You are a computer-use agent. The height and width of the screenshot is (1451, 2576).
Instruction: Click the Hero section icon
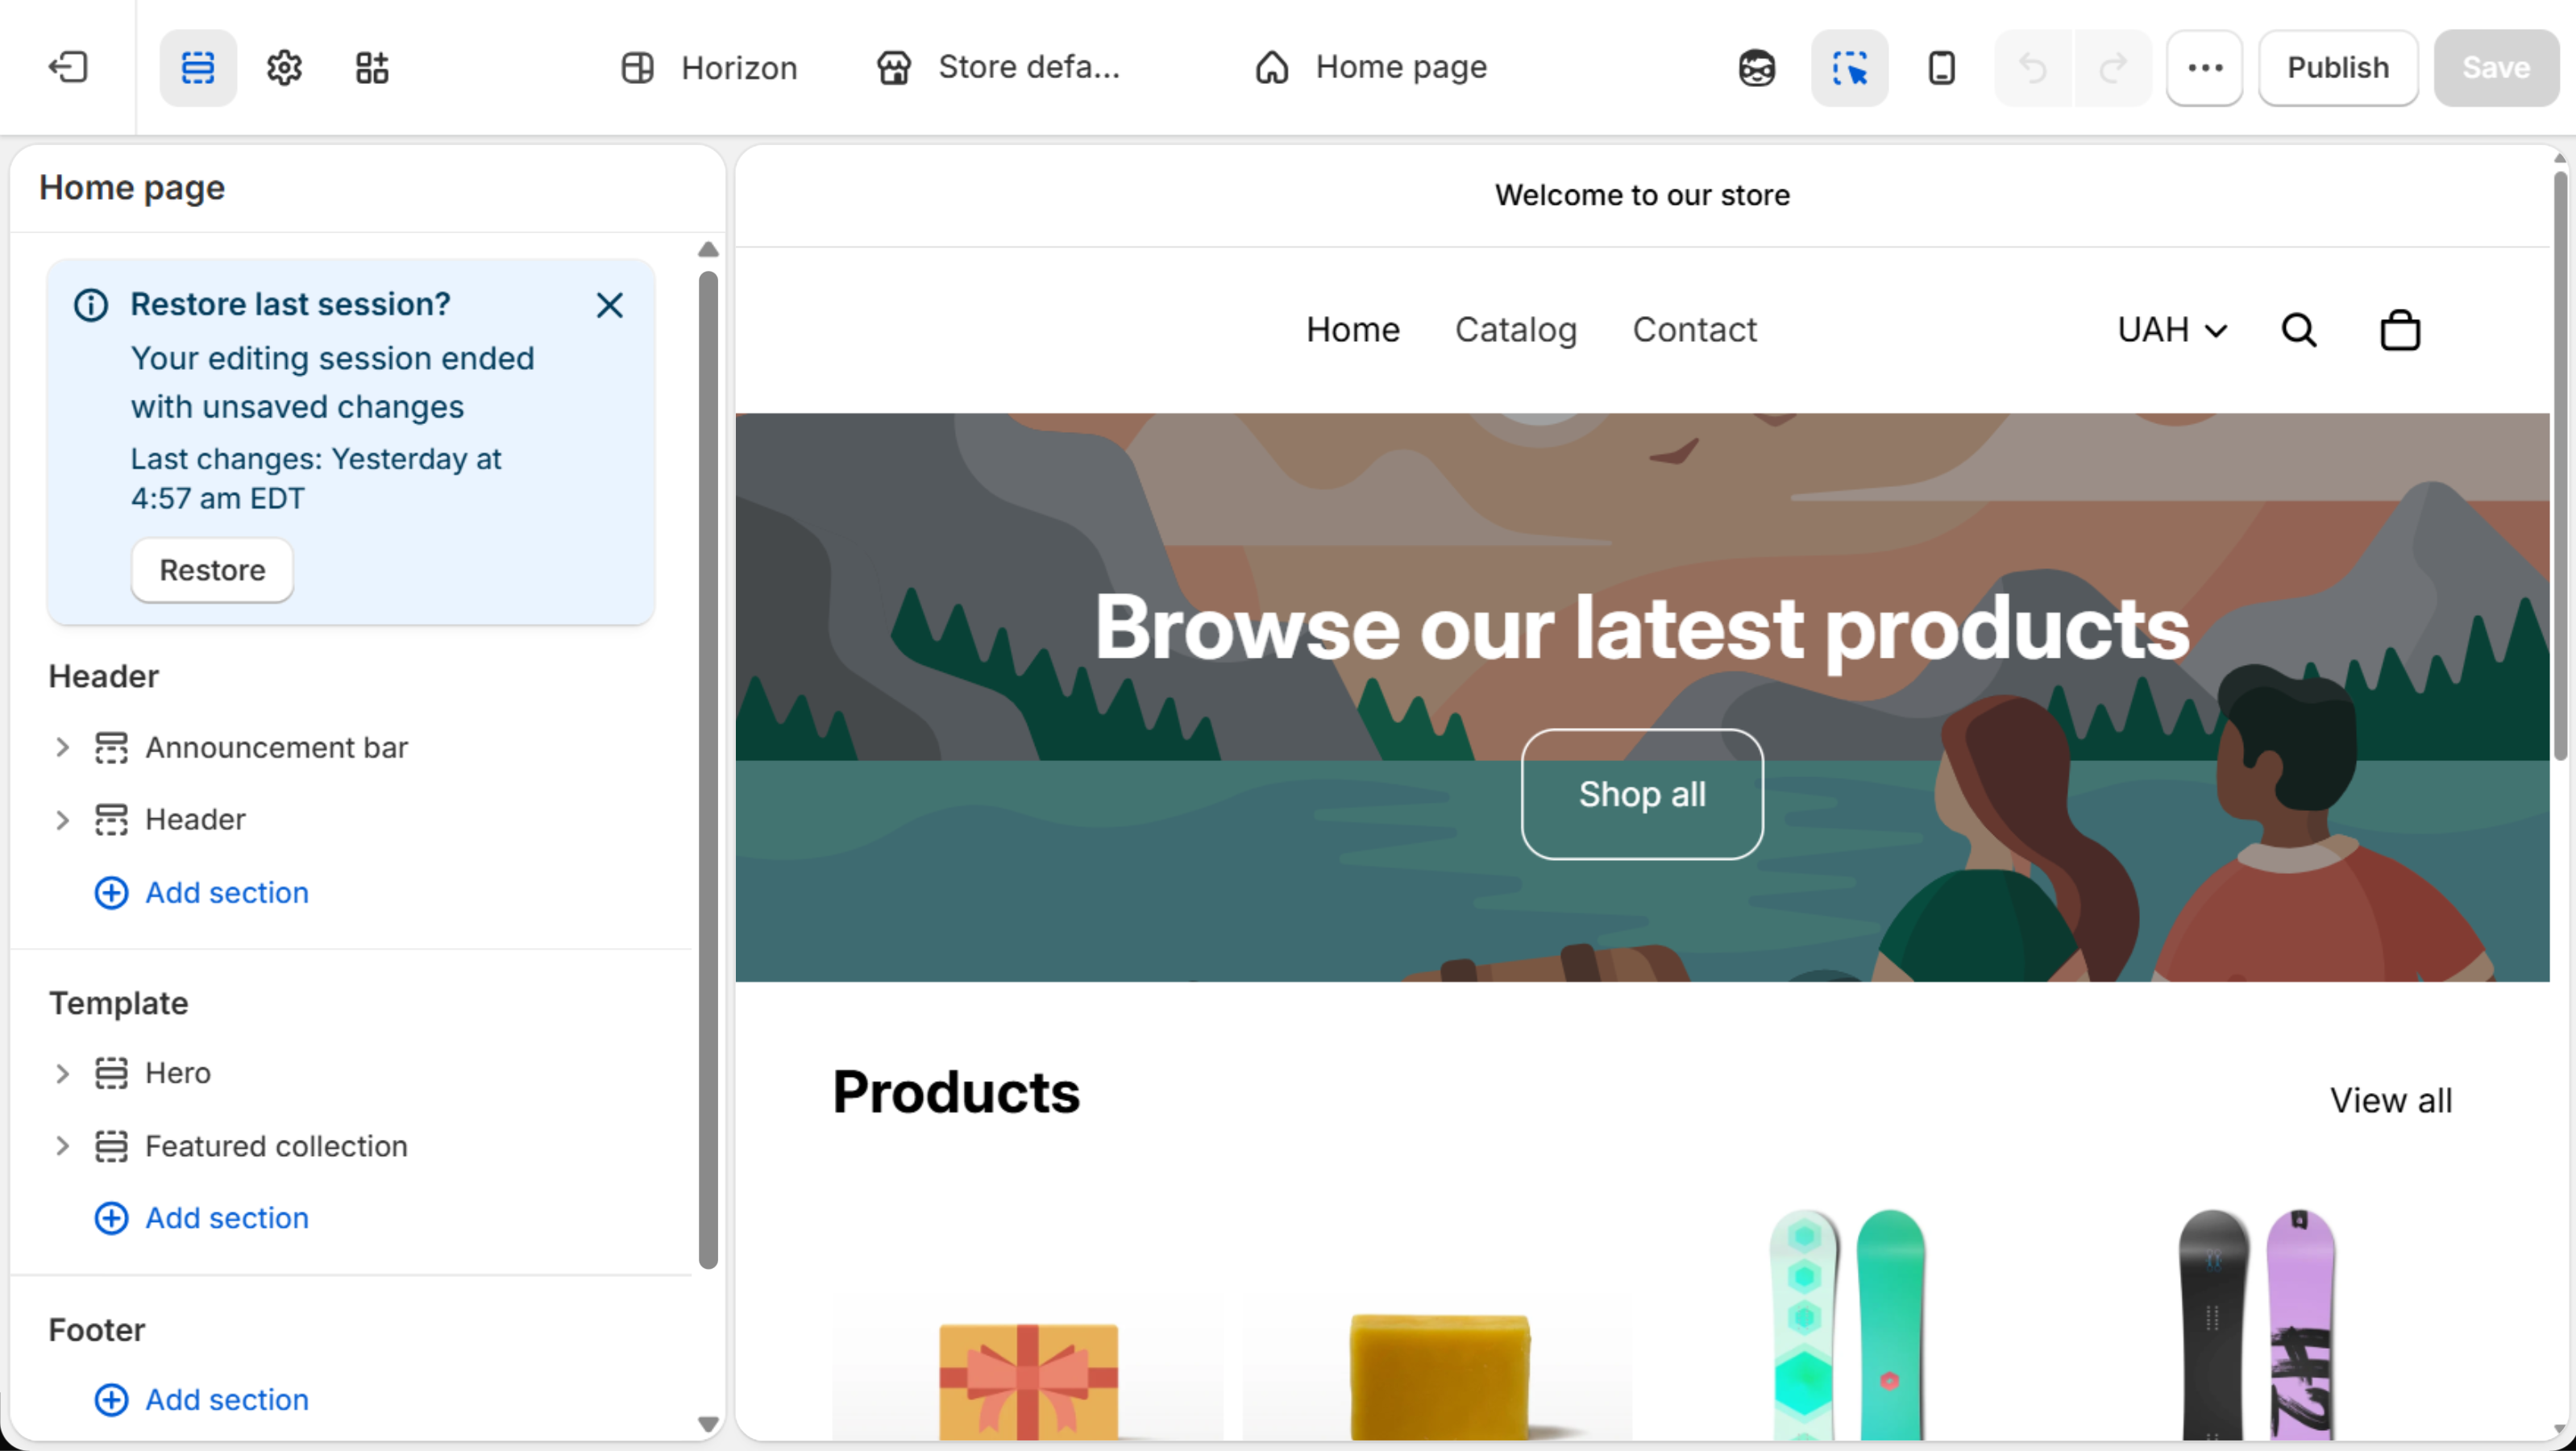[111, 1073]
